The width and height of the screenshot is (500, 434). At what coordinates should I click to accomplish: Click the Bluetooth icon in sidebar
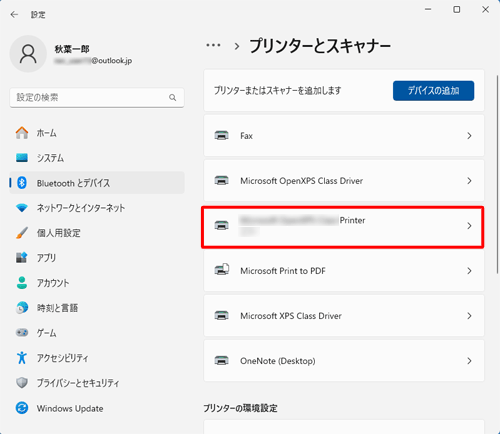[x=22, y=183]
